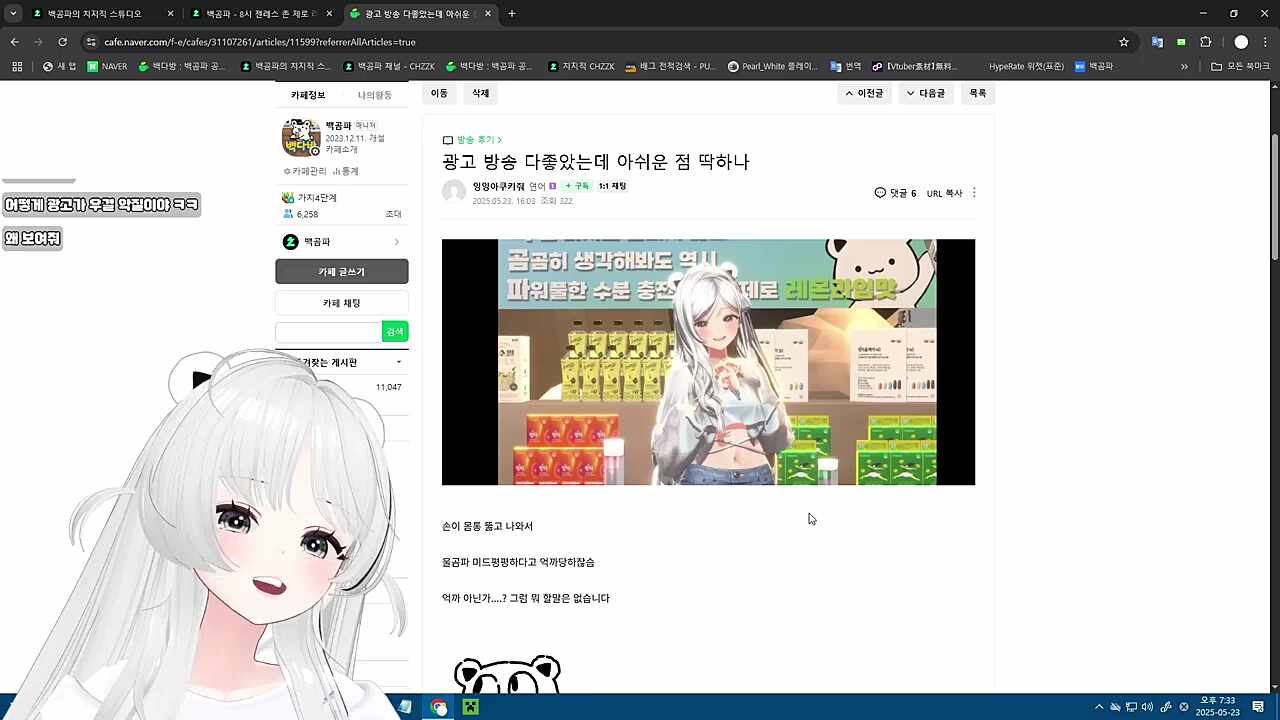
Task: Go back with the browser back arrow
Action: coord(14,42)
